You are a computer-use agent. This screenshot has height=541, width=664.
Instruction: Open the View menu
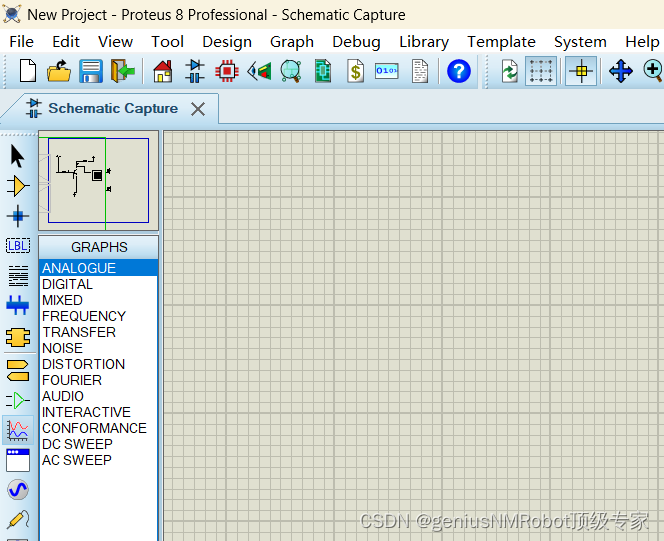point(115,41)
